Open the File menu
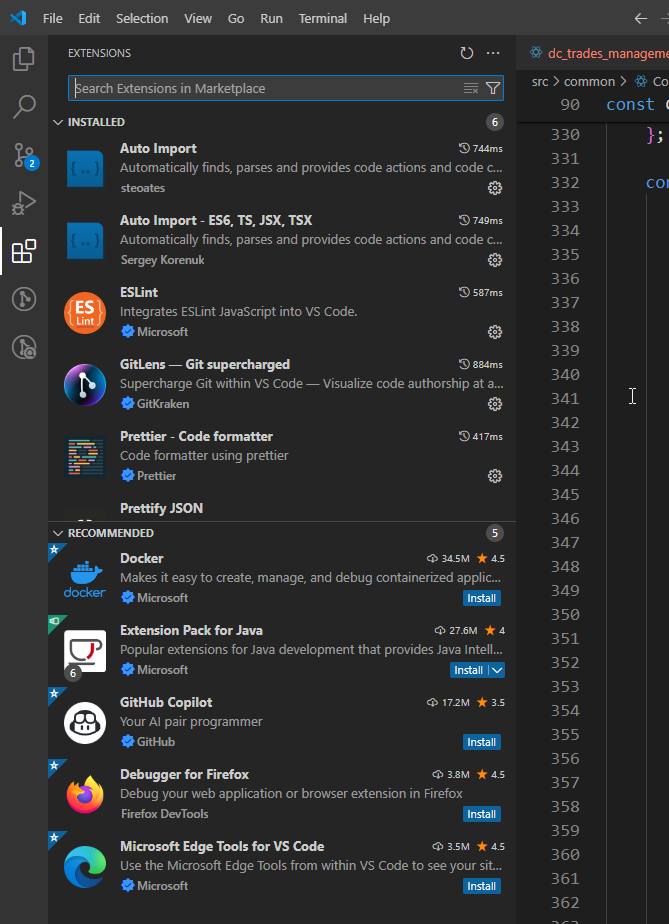Screen dimensions: 669x924 click(52, 18)
